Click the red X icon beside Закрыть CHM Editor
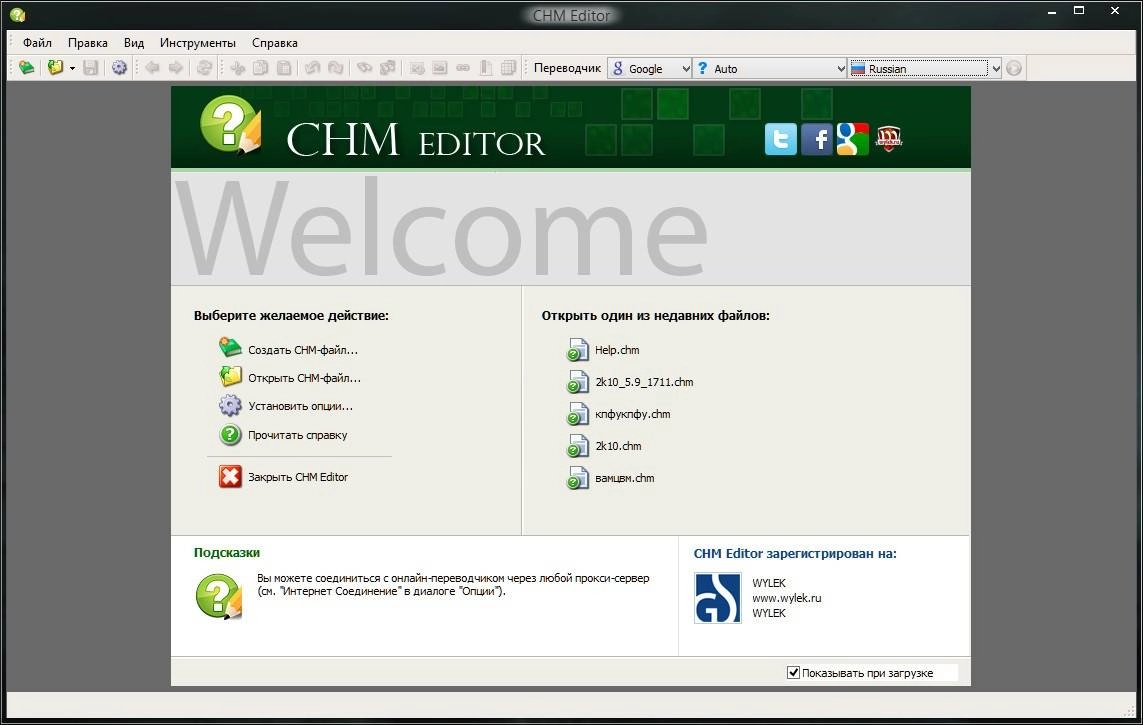Screen dimensions: 1143x725 click(x=230, y=477)
